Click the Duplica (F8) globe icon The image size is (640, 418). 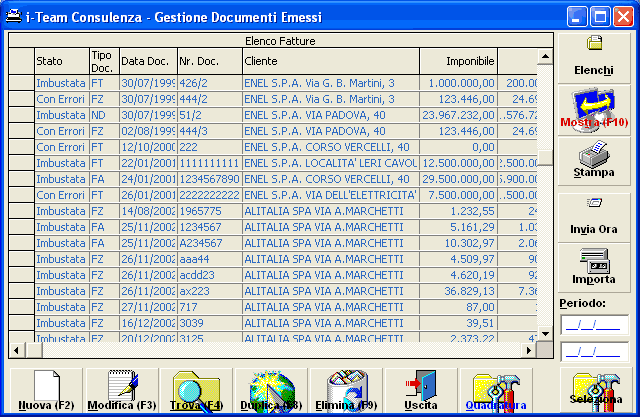coord(272,389)
